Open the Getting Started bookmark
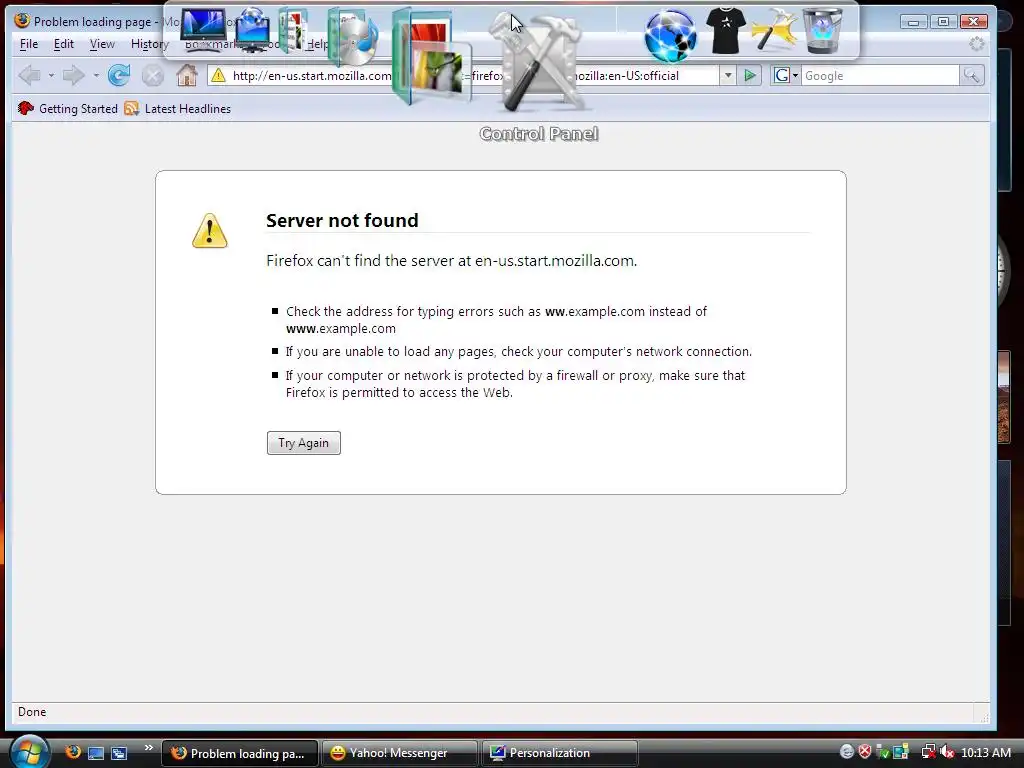The height and width of the screenshot is (768, 1024). coord(68,108)
